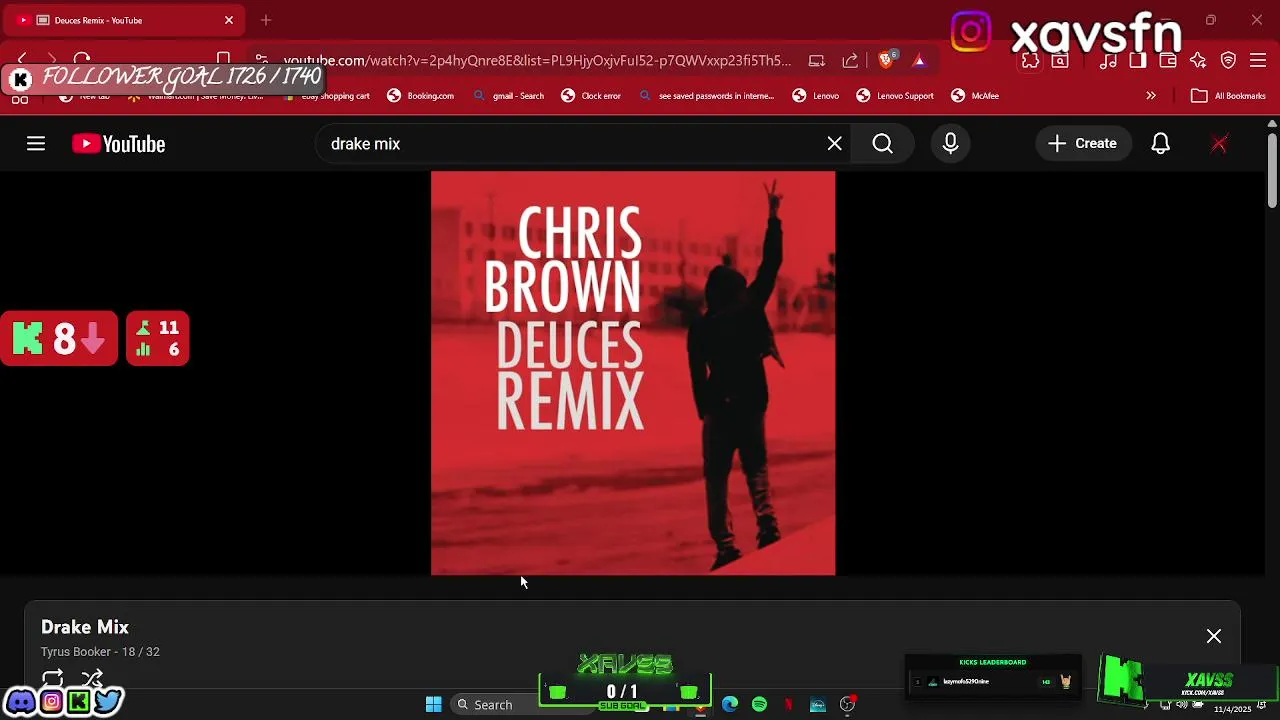Close the Drake Mix playlist panel
Screen dimensions: 1280x720
tap(1214, 636)
